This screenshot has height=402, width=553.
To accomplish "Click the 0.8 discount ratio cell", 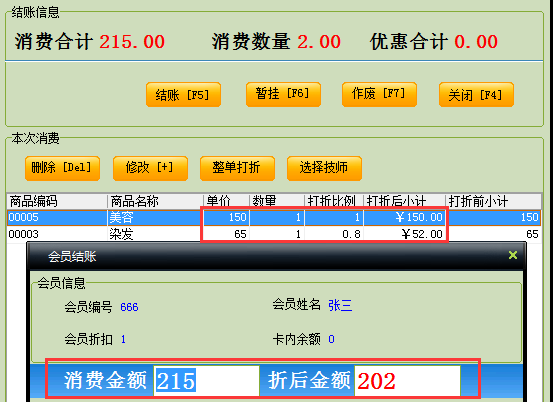I will tap(334, 234).
